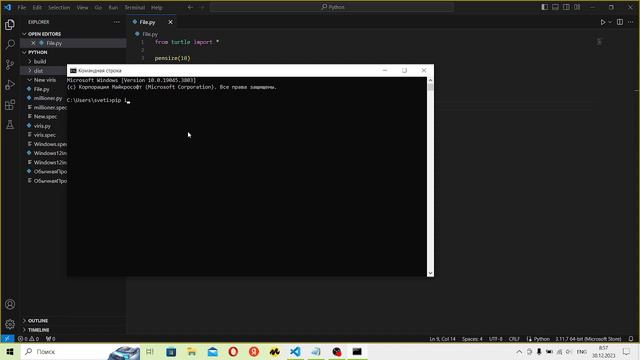Image resolution: width=640 pixels, height=360 pixels.
Task: Open the Customize Layout icon
Action: pos(577,7)
